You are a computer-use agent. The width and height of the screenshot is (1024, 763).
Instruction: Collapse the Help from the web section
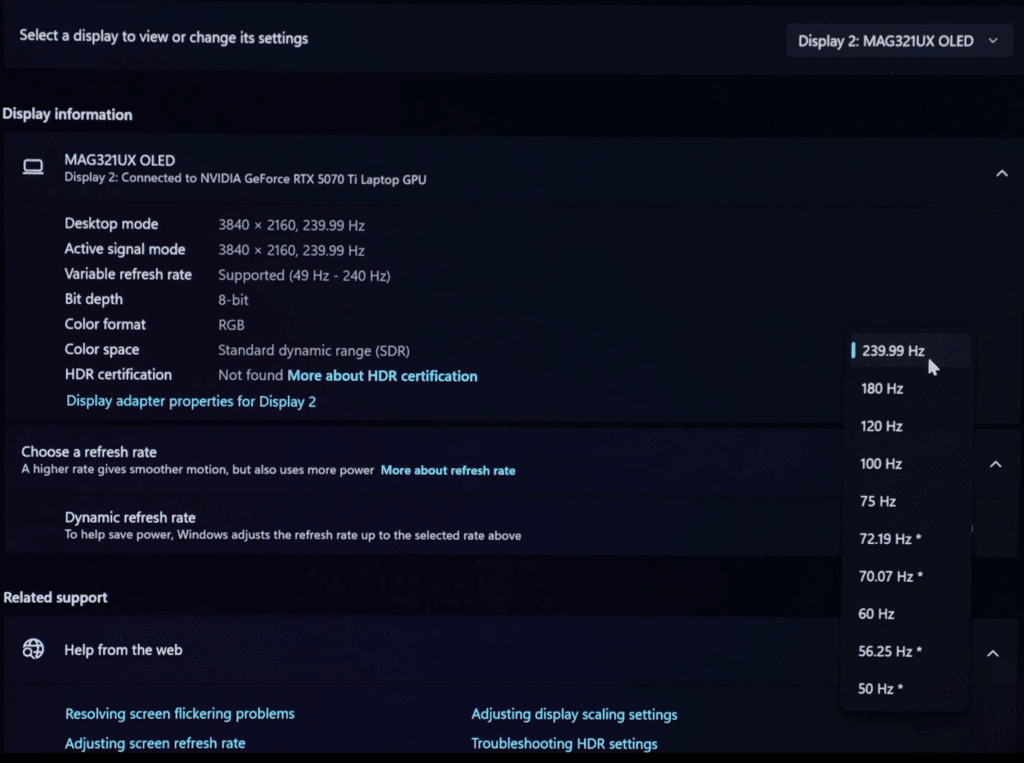[992, 653]
